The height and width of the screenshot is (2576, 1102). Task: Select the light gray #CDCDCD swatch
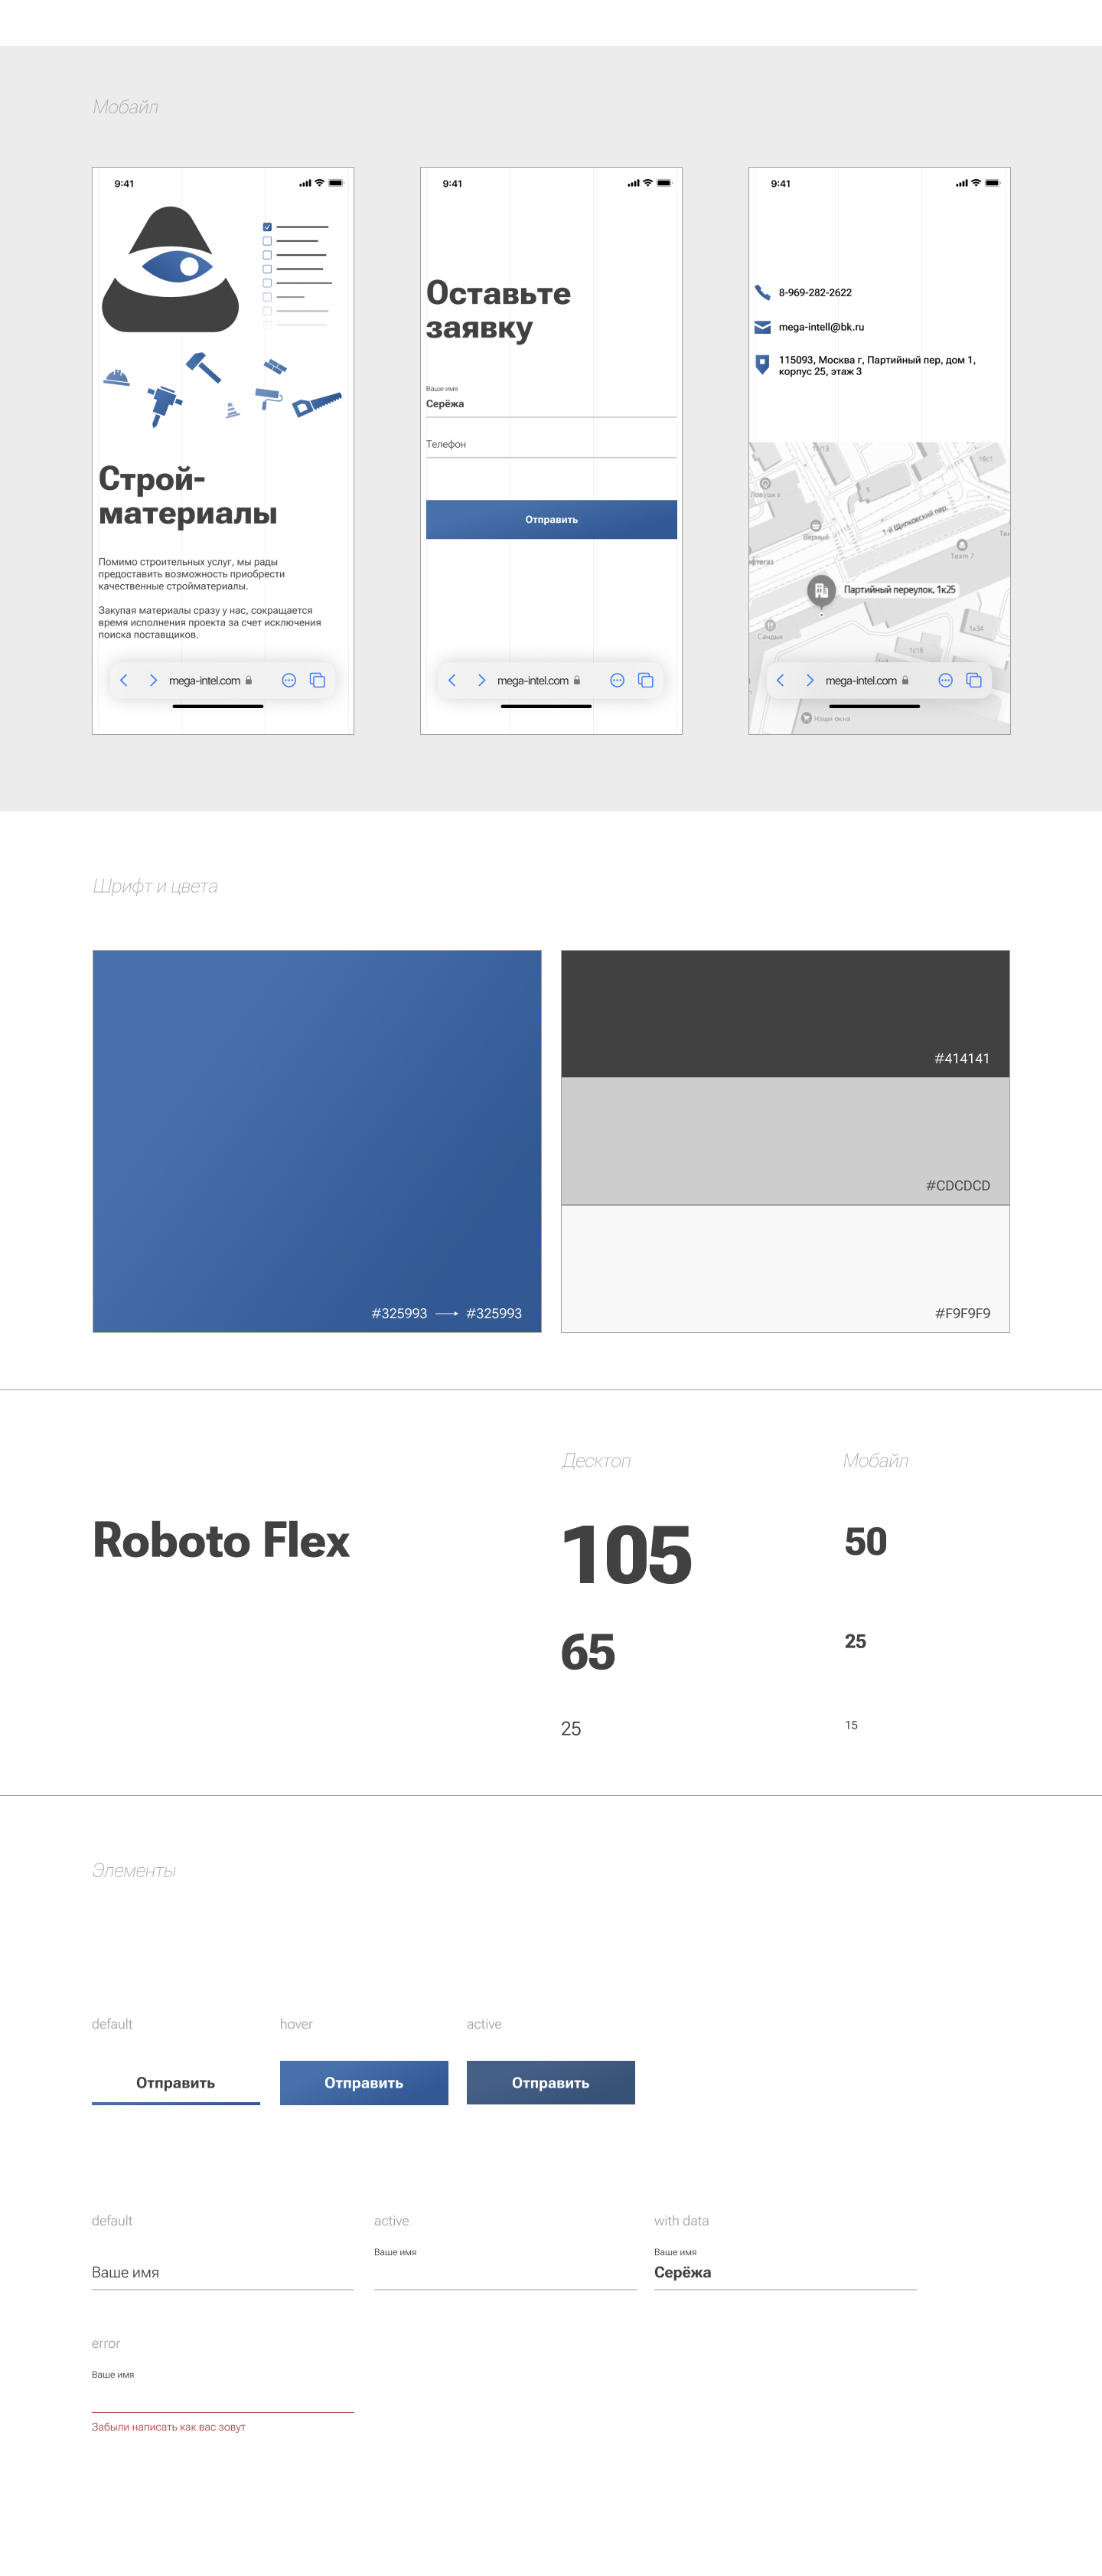click(x=785, y=1140)
